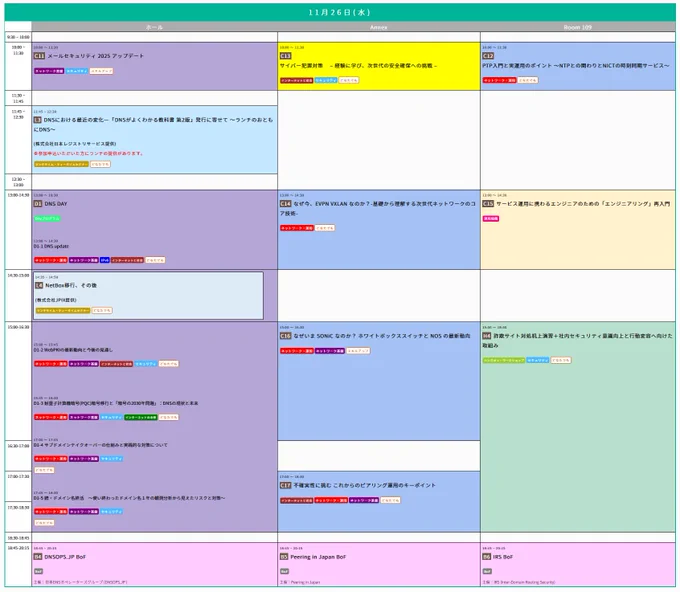Click the green tag under H4 詐欺サイト session
680x592 pixels.
click(x=504, y=360)
